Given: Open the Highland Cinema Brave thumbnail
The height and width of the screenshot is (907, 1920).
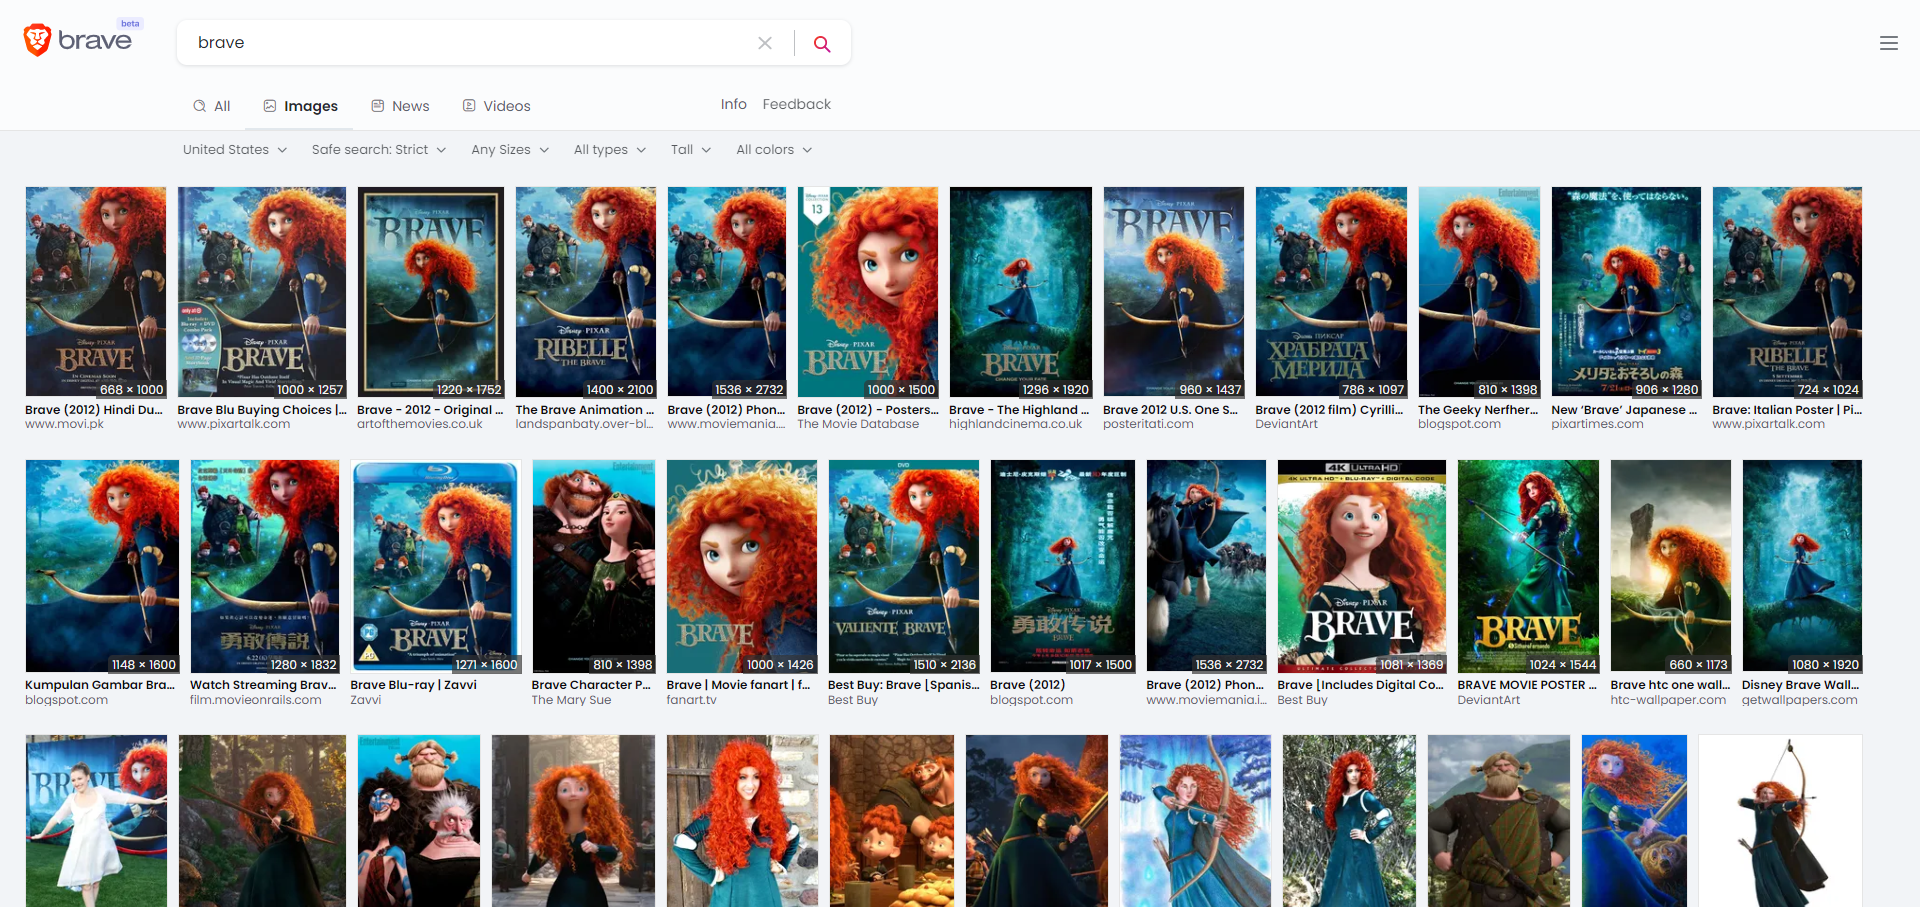Looking at the screenshot, I should point(1021,292).
